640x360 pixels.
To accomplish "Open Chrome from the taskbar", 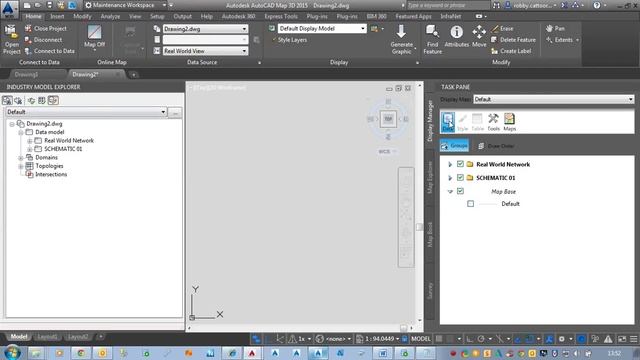I will 81,353.
